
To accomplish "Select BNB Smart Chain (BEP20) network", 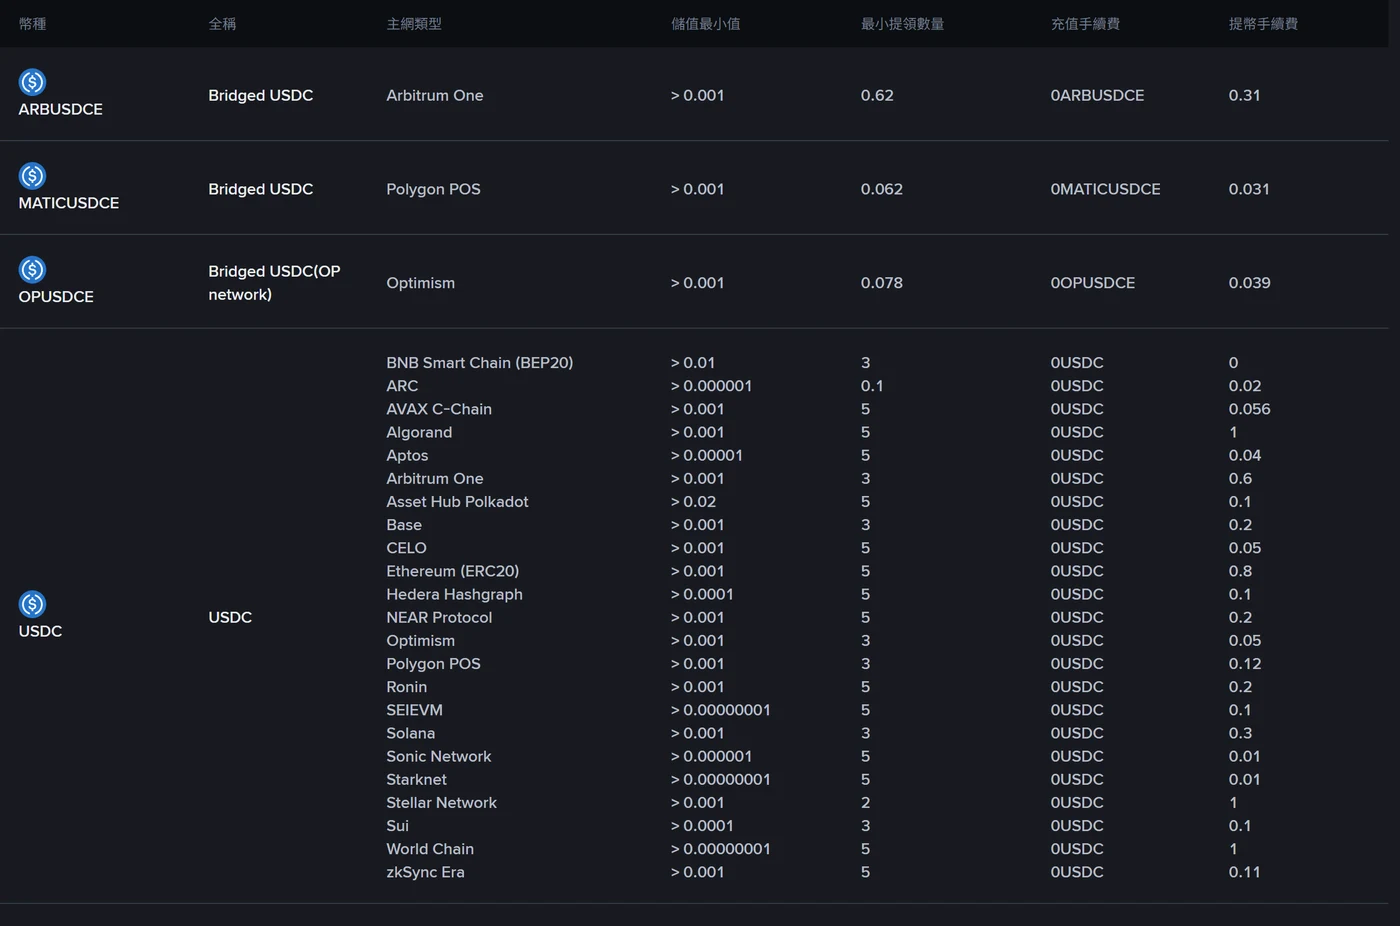I will [x=480, y=363].
